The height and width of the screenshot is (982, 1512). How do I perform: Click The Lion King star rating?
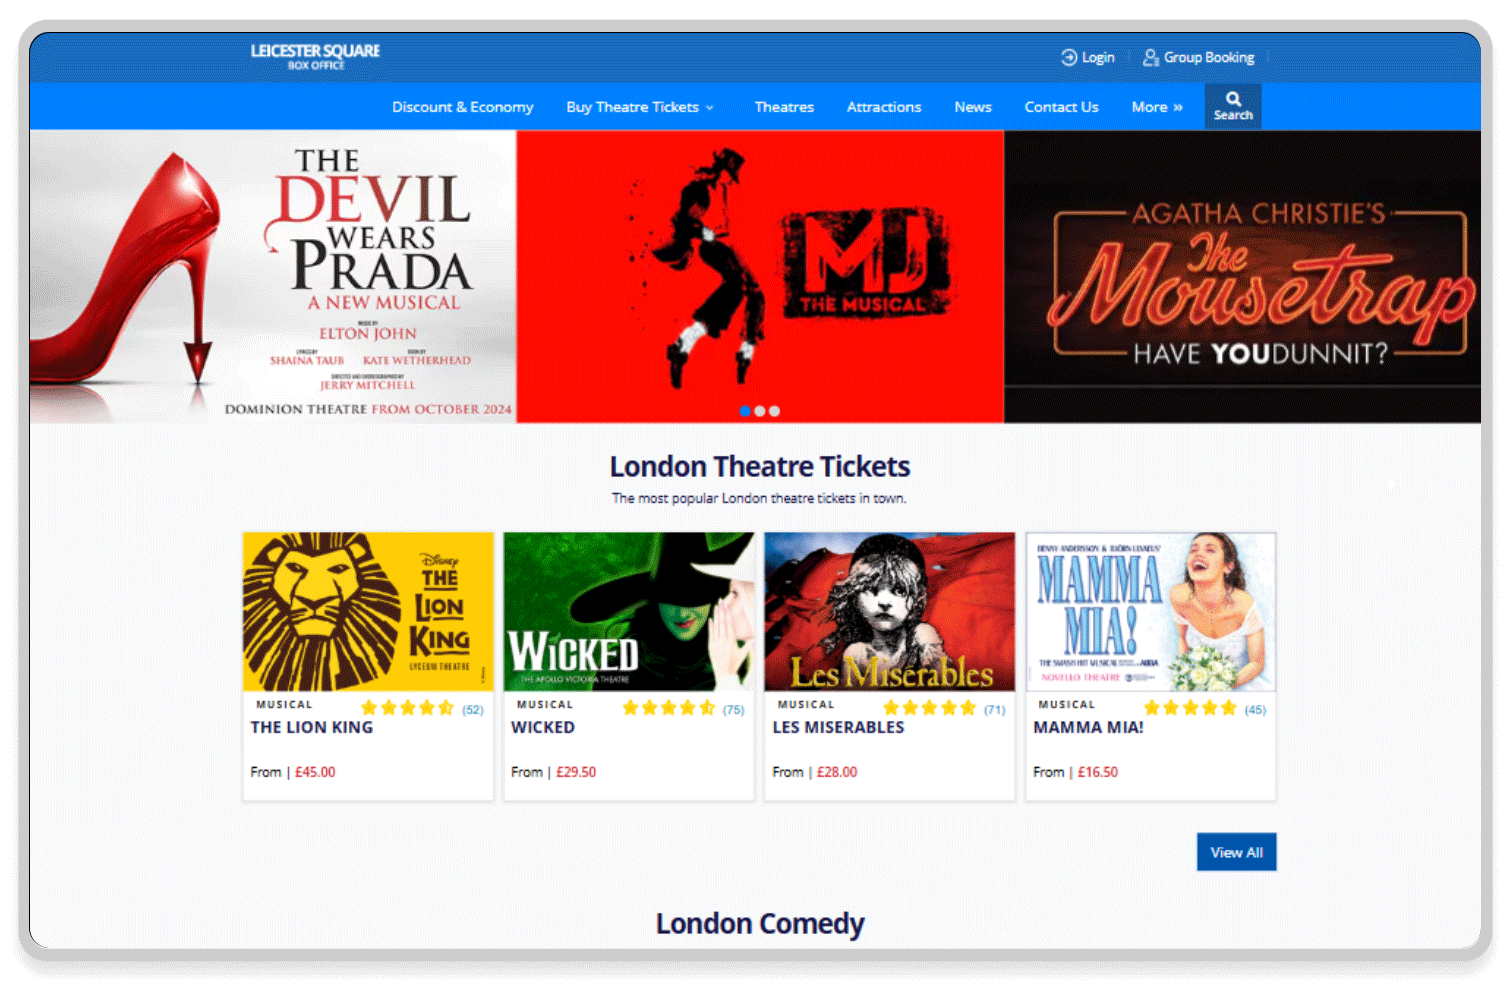pos(407,708)
